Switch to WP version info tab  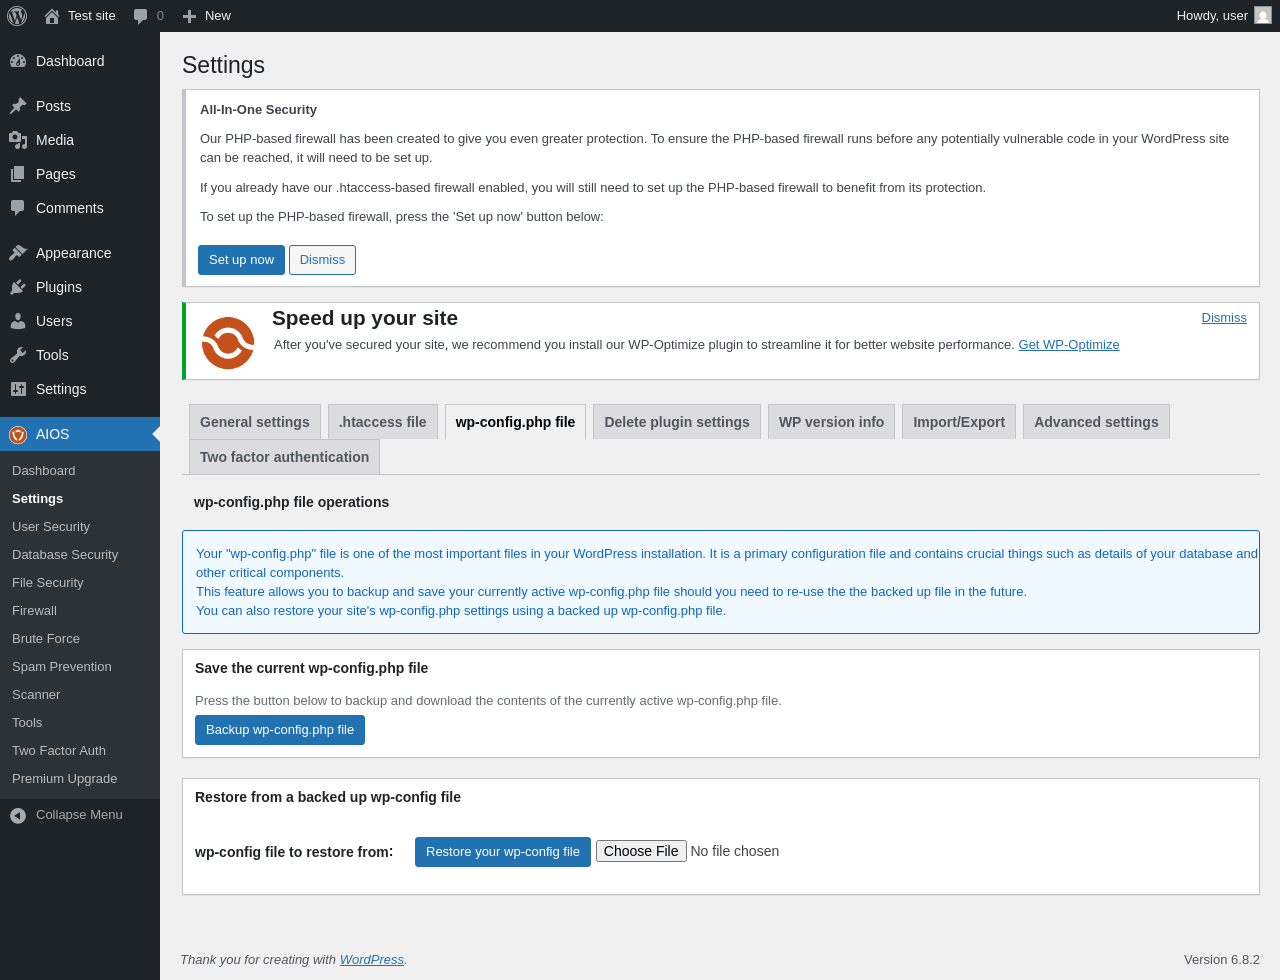pos(831,422)
